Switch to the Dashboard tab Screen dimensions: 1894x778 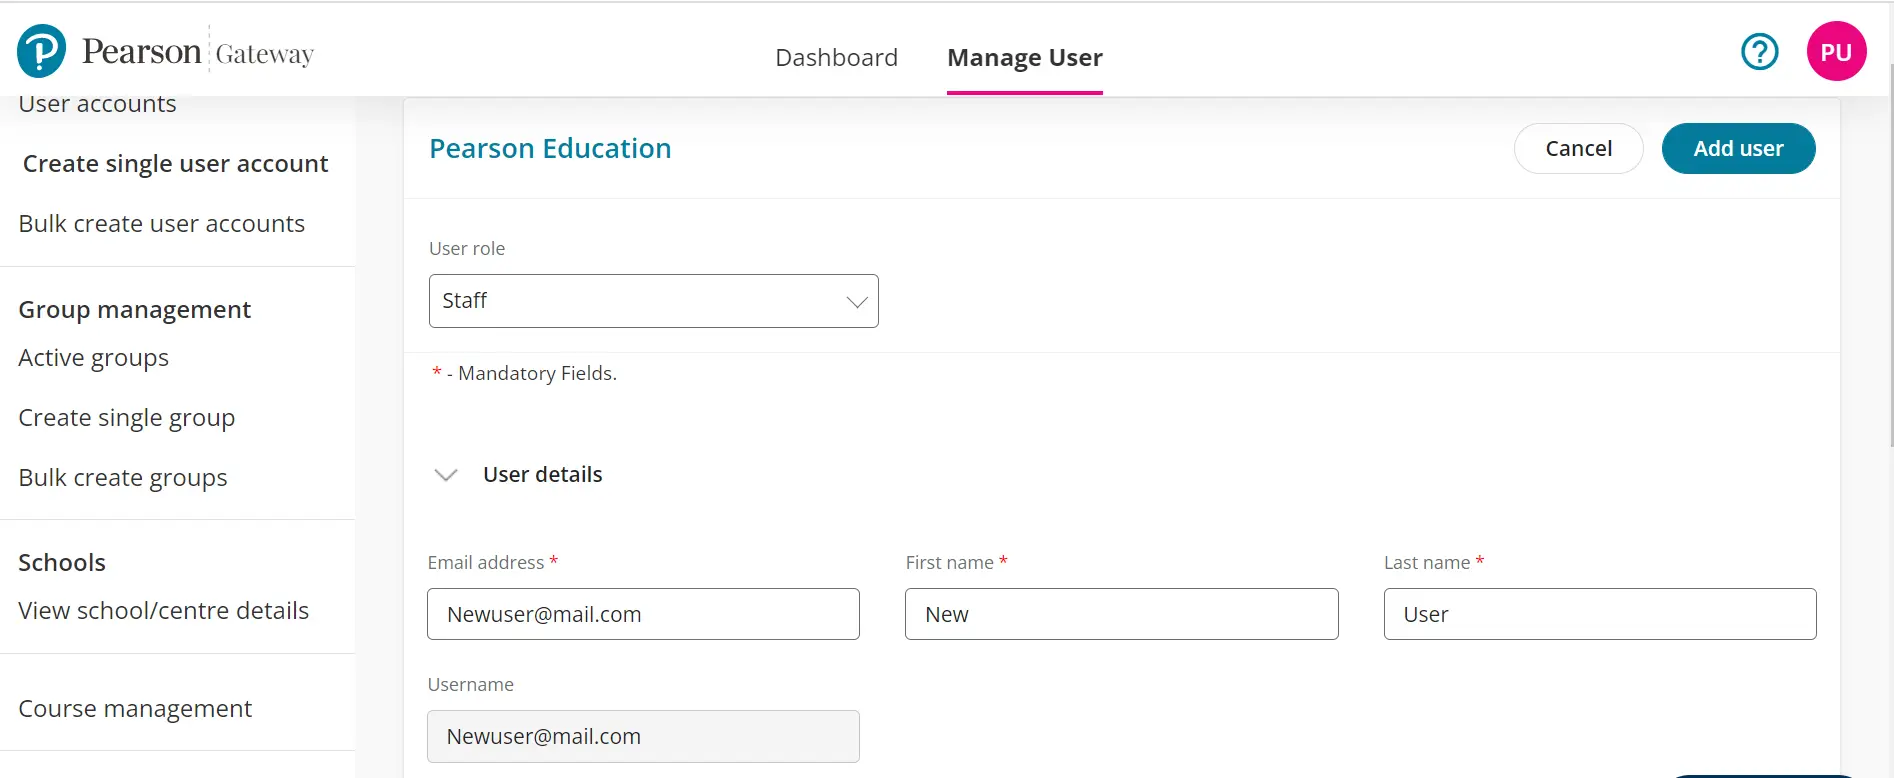[836, 58]
